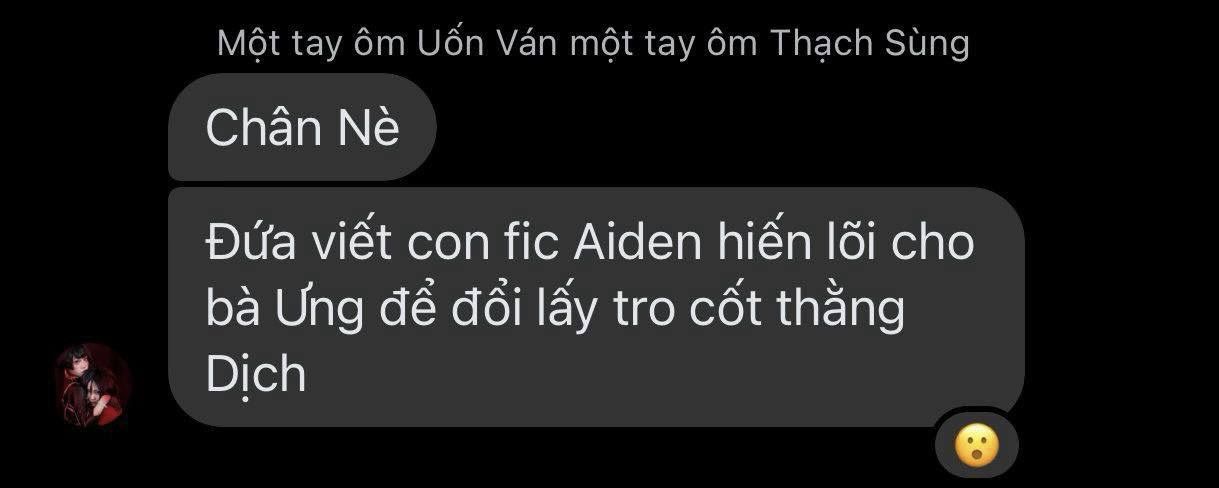Open sender name "Một tay ôm Uốn Ván" label
This screenshot has height=488, width=1219.
[593, 44]
